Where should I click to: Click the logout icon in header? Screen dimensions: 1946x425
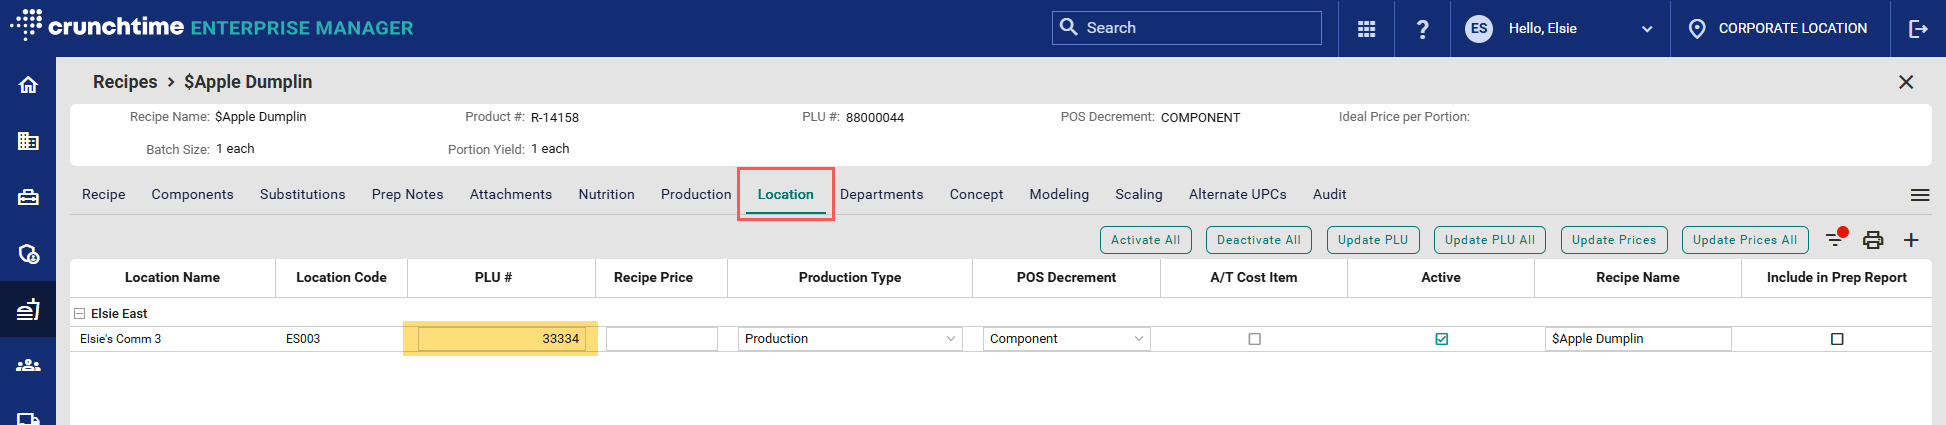[x=1918, y=29]
